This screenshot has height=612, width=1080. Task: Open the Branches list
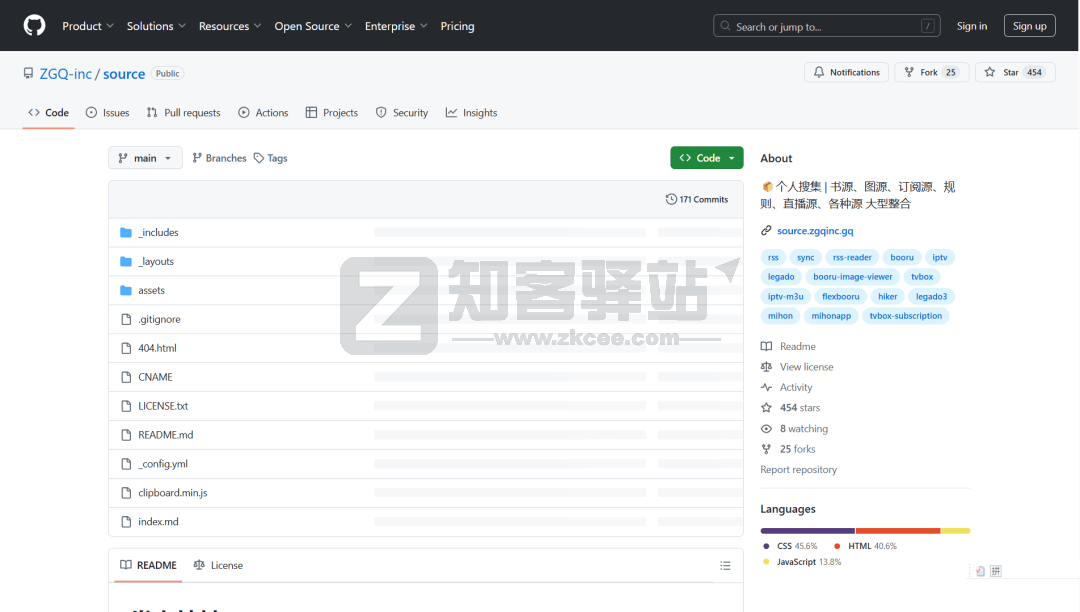click(219, 158)
